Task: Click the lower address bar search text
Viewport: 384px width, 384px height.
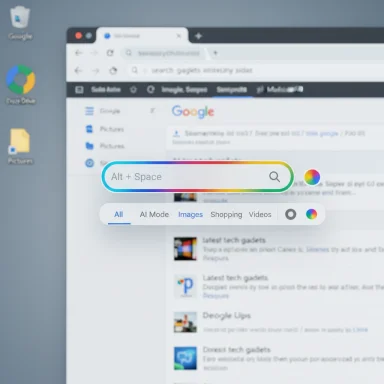Action: coord(202,70)
